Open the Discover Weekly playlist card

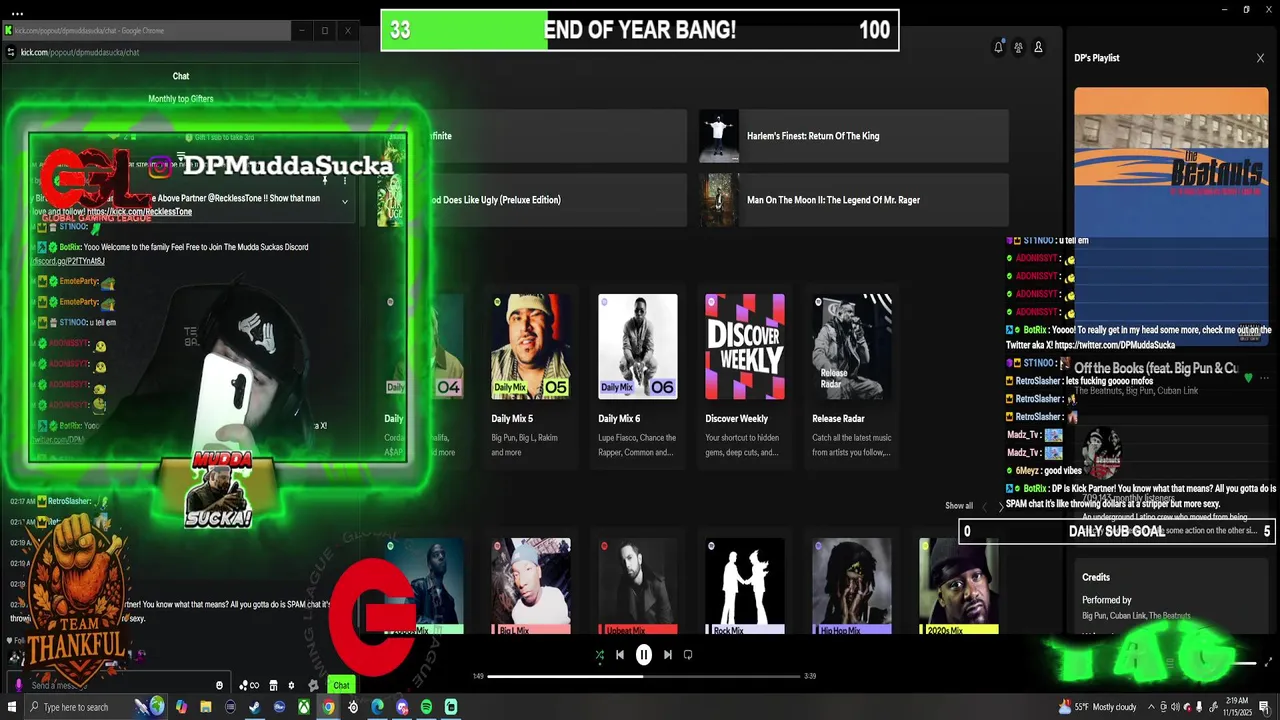click(745, 376)
